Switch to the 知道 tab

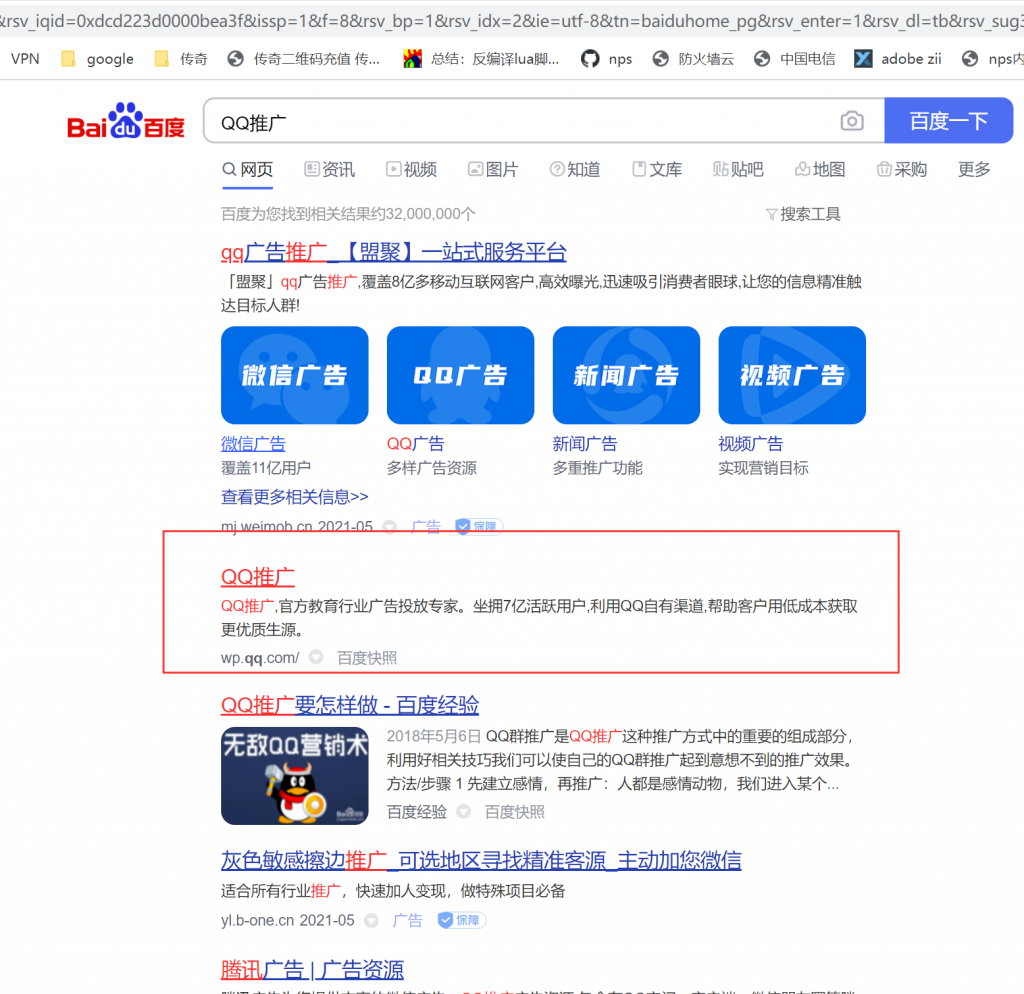tap(575, 170)
